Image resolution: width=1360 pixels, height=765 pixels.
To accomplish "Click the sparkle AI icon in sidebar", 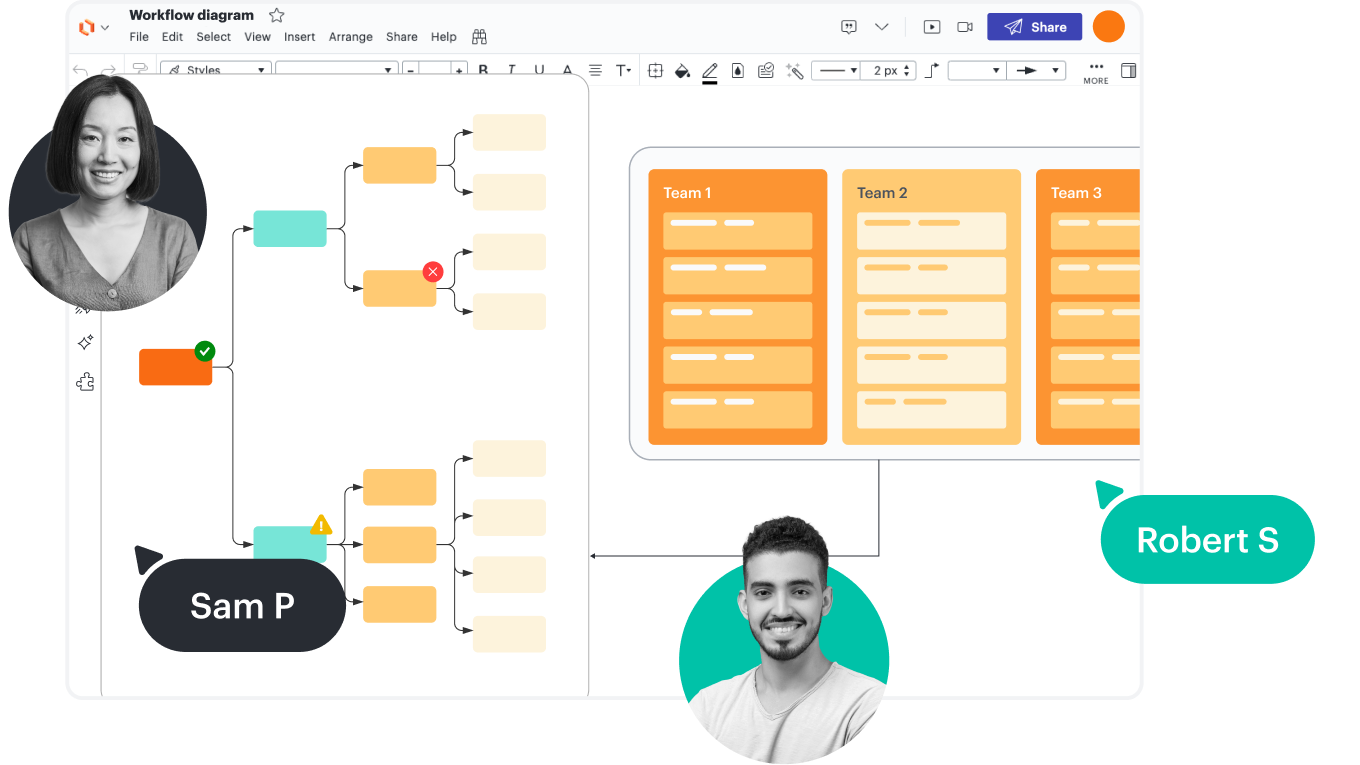I will coord(86,343).
